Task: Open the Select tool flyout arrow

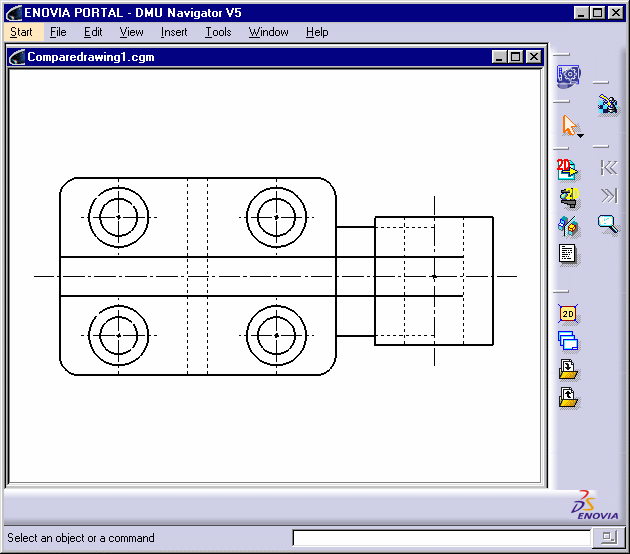Action: point(581,136)
